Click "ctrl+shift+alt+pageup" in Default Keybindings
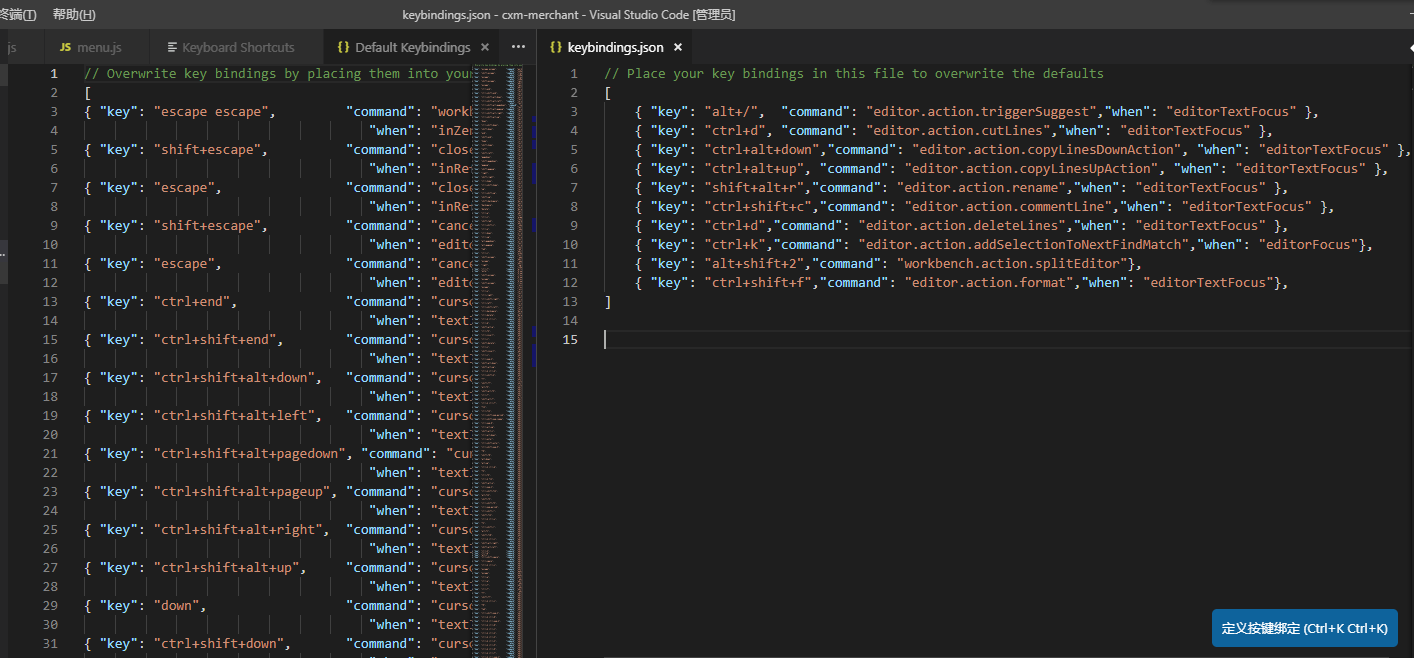This screenshot has height=658, width=1414. pyautogui.click(x=241, y=492)
